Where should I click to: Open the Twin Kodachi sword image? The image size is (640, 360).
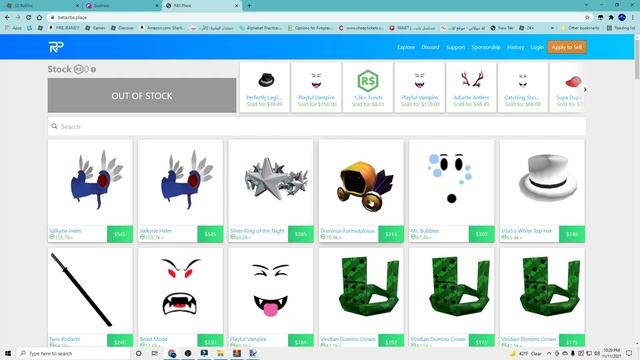point(90,291)
